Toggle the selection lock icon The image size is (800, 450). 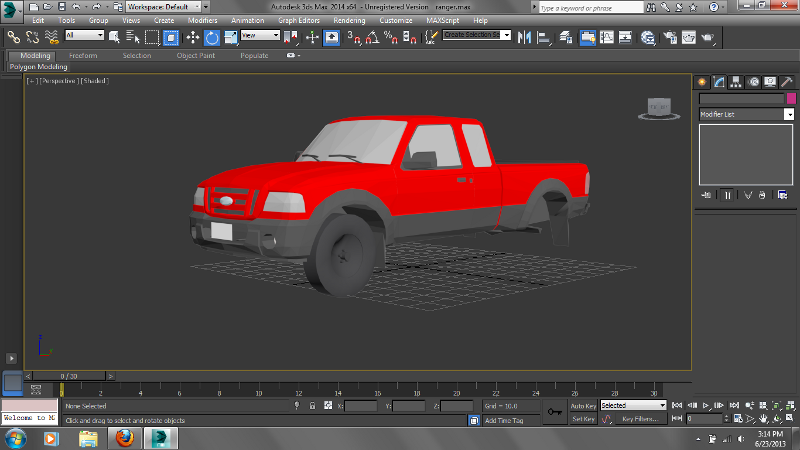313,406
